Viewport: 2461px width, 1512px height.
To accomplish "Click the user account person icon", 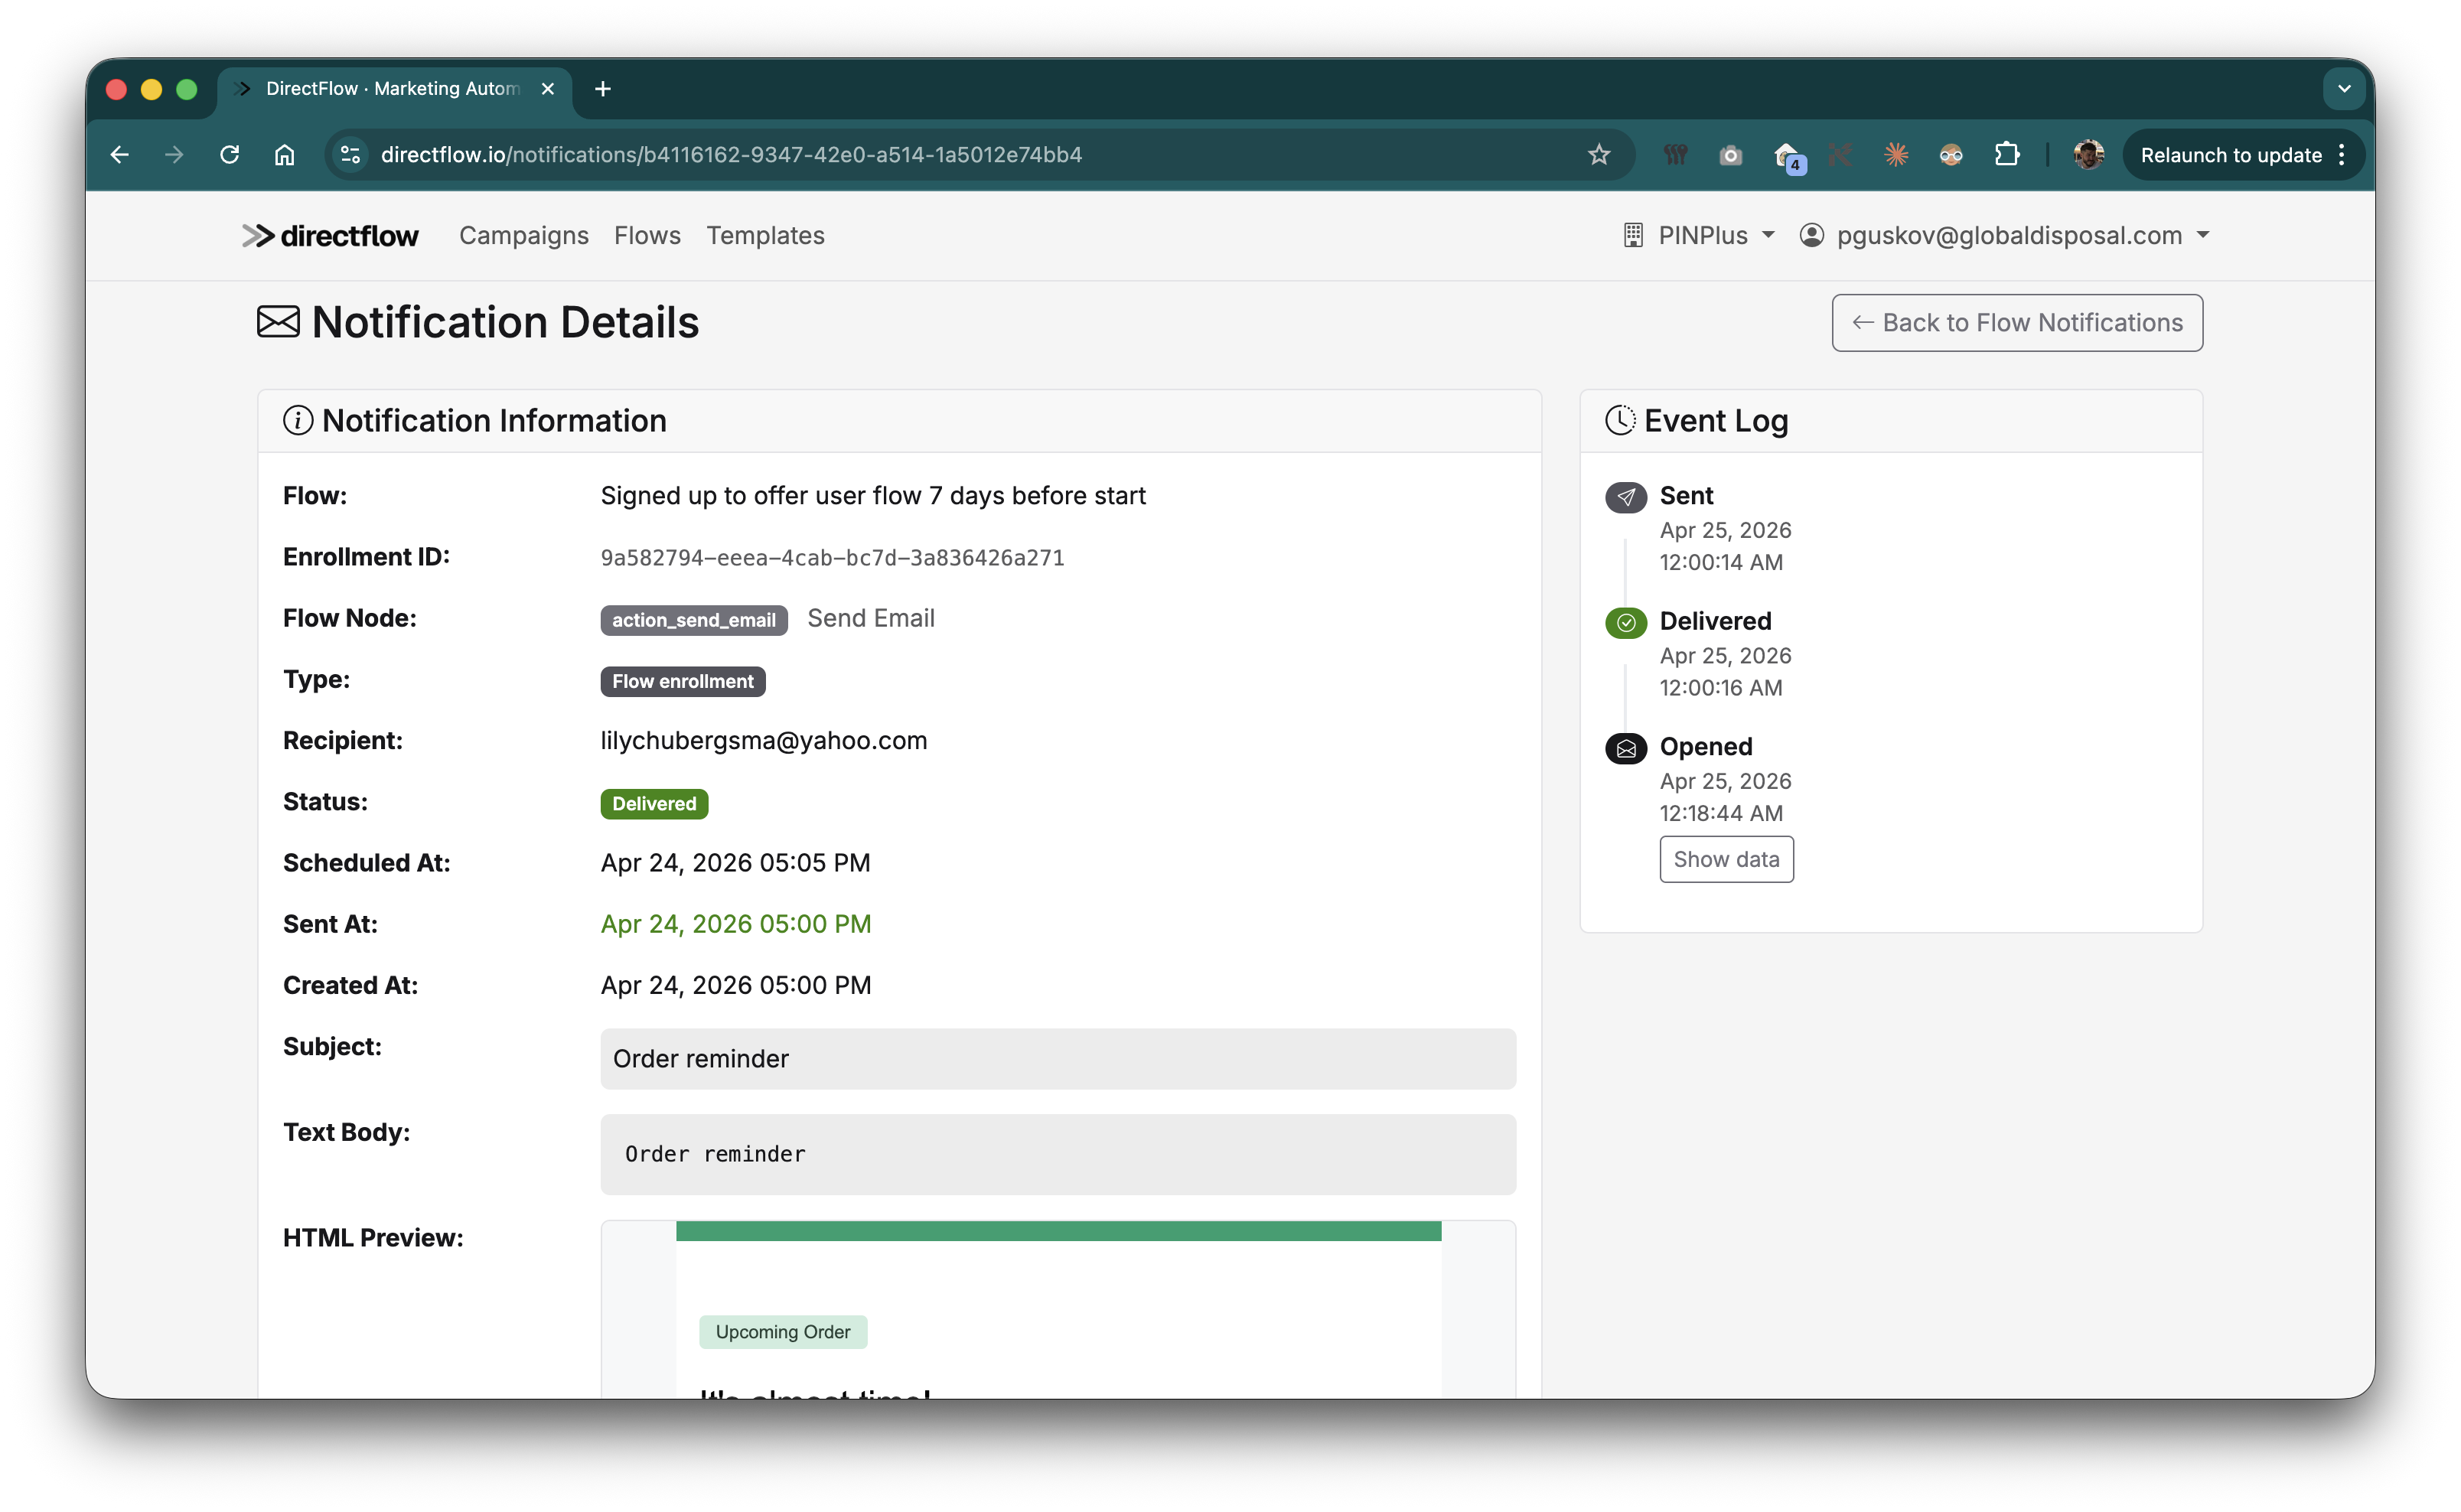I will 1811,236.
